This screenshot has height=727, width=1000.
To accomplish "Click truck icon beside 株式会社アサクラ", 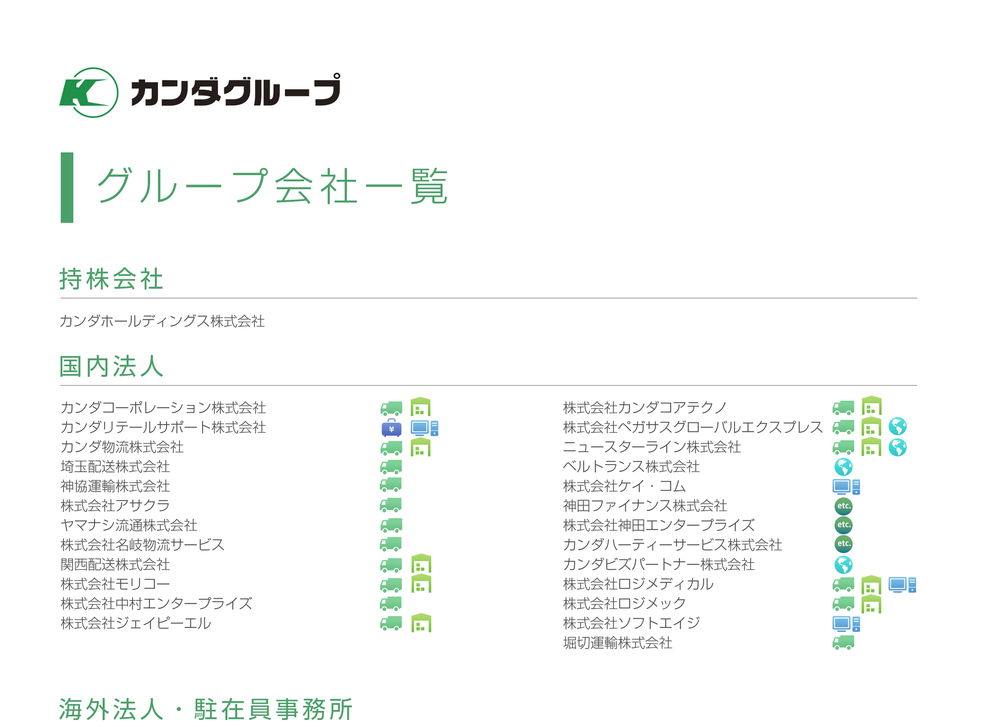I will coord(392,506).
